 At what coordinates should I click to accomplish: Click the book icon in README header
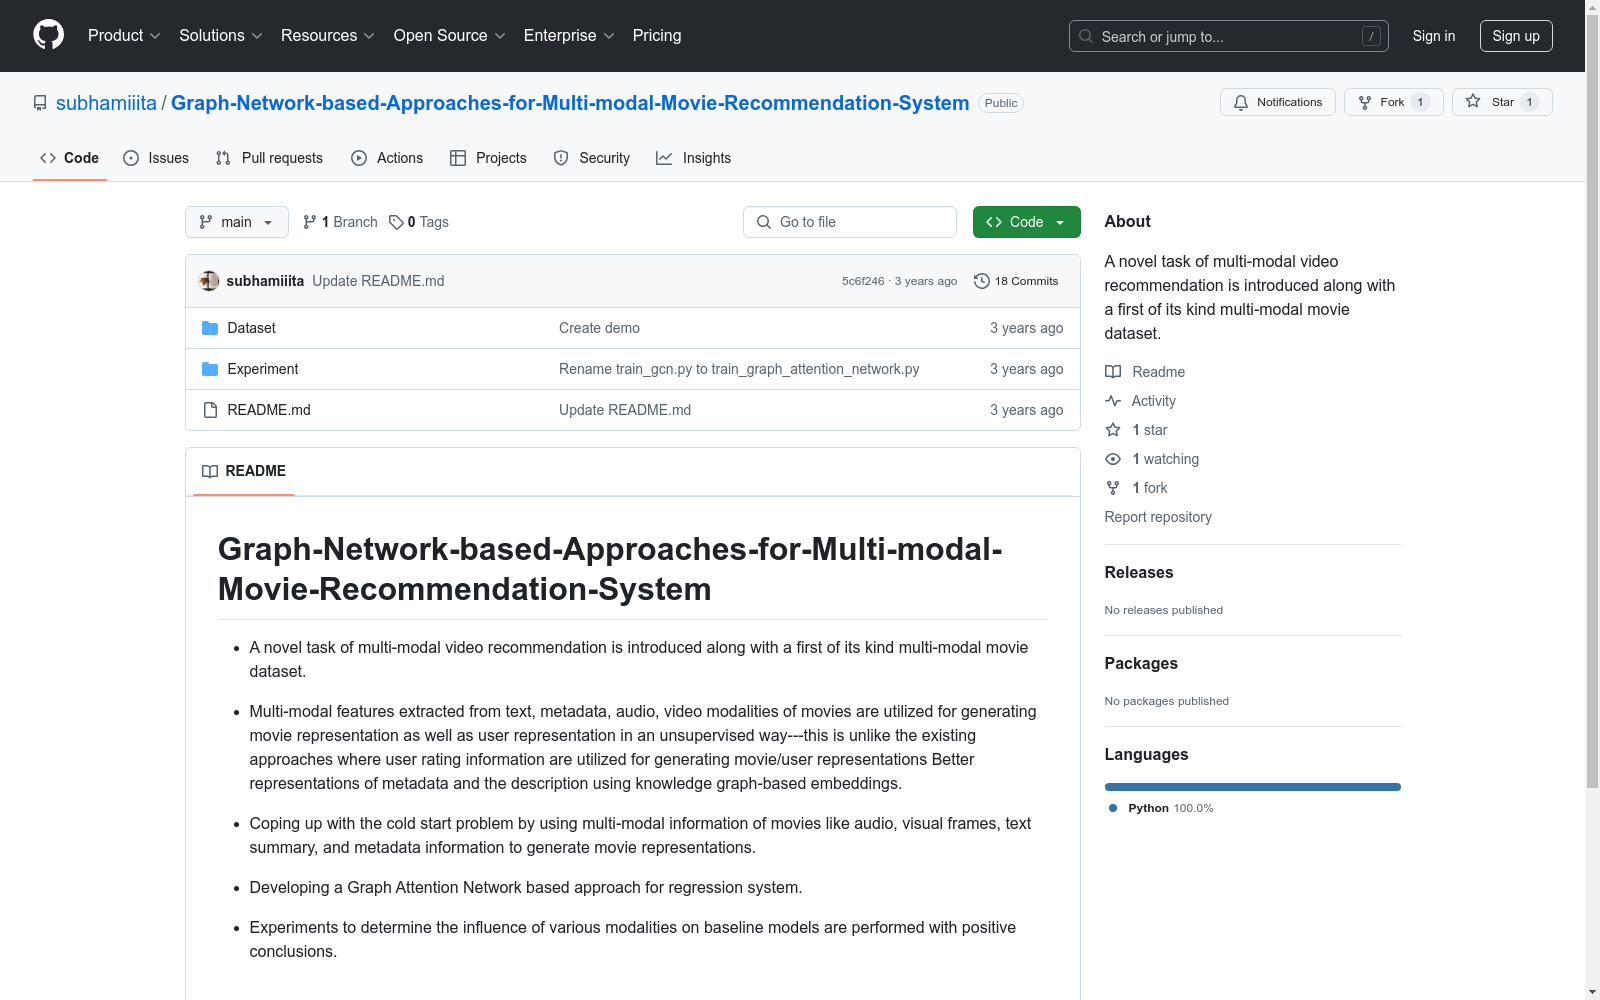210,471
